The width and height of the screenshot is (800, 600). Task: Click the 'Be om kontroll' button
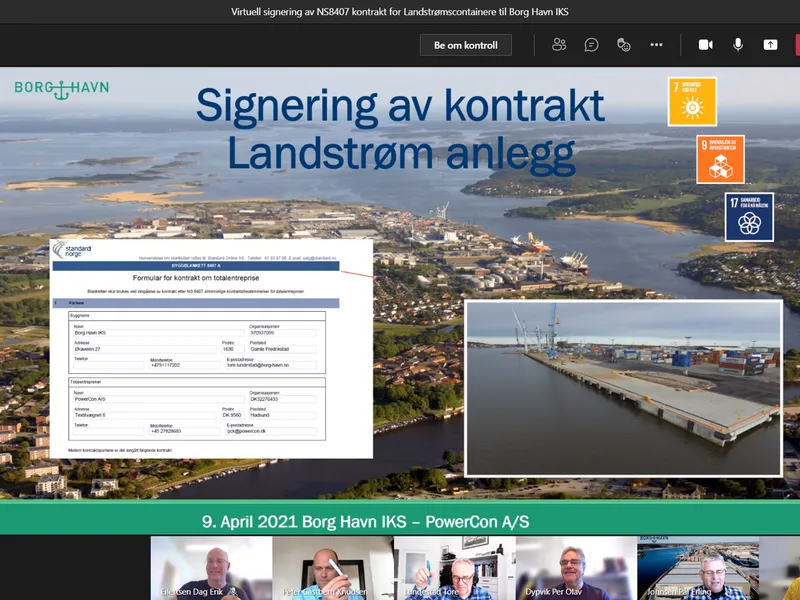point(465,45)
